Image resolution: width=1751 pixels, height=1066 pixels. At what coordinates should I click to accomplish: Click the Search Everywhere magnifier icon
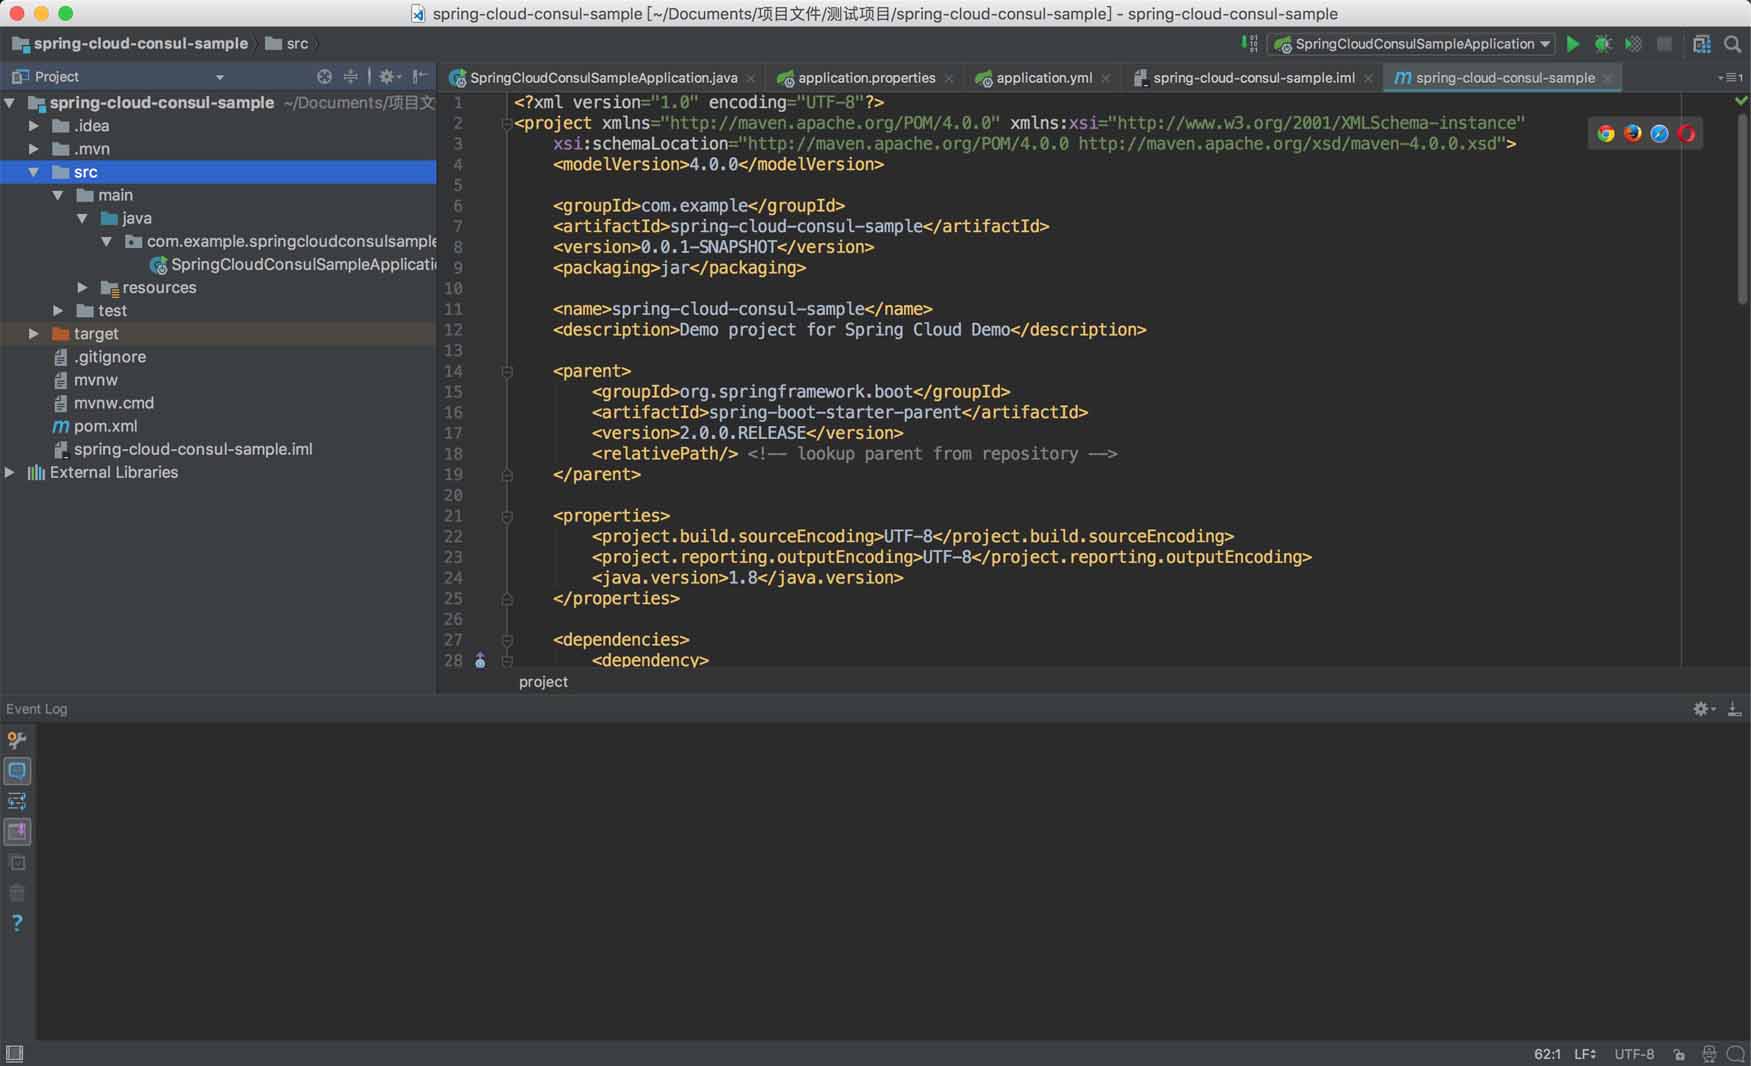(1733, 44)
